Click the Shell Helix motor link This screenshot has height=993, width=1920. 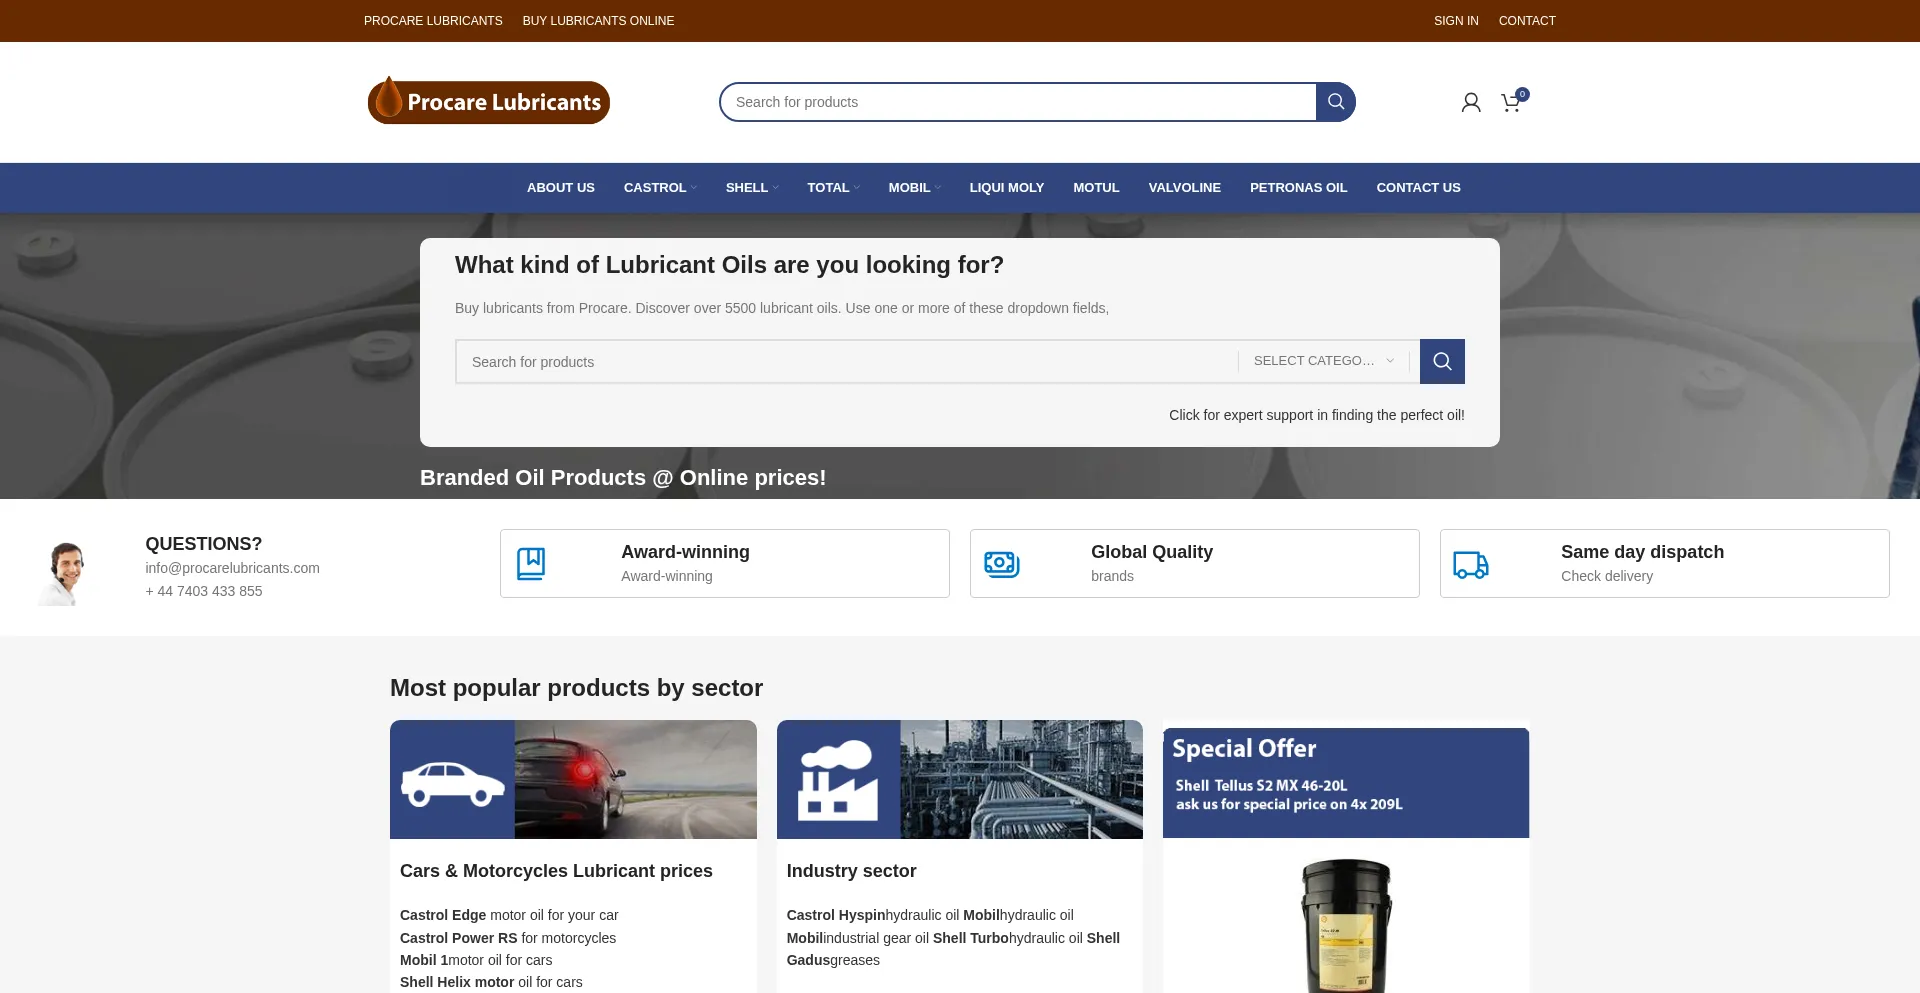click(457, 982)
